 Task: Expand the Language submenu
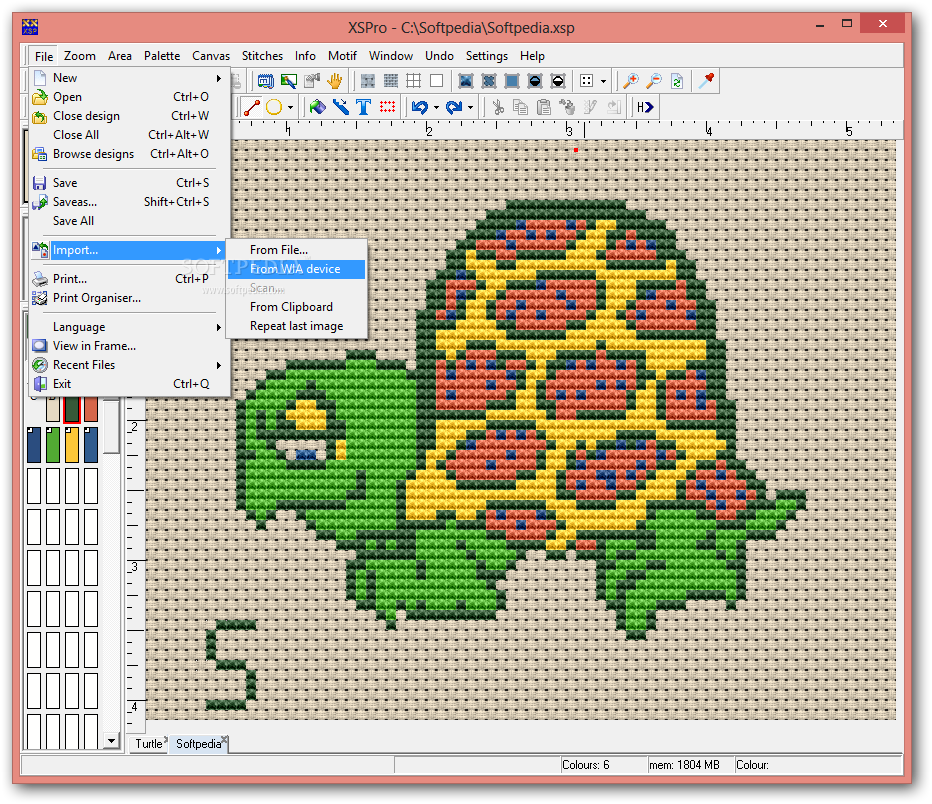click(219, 327)
